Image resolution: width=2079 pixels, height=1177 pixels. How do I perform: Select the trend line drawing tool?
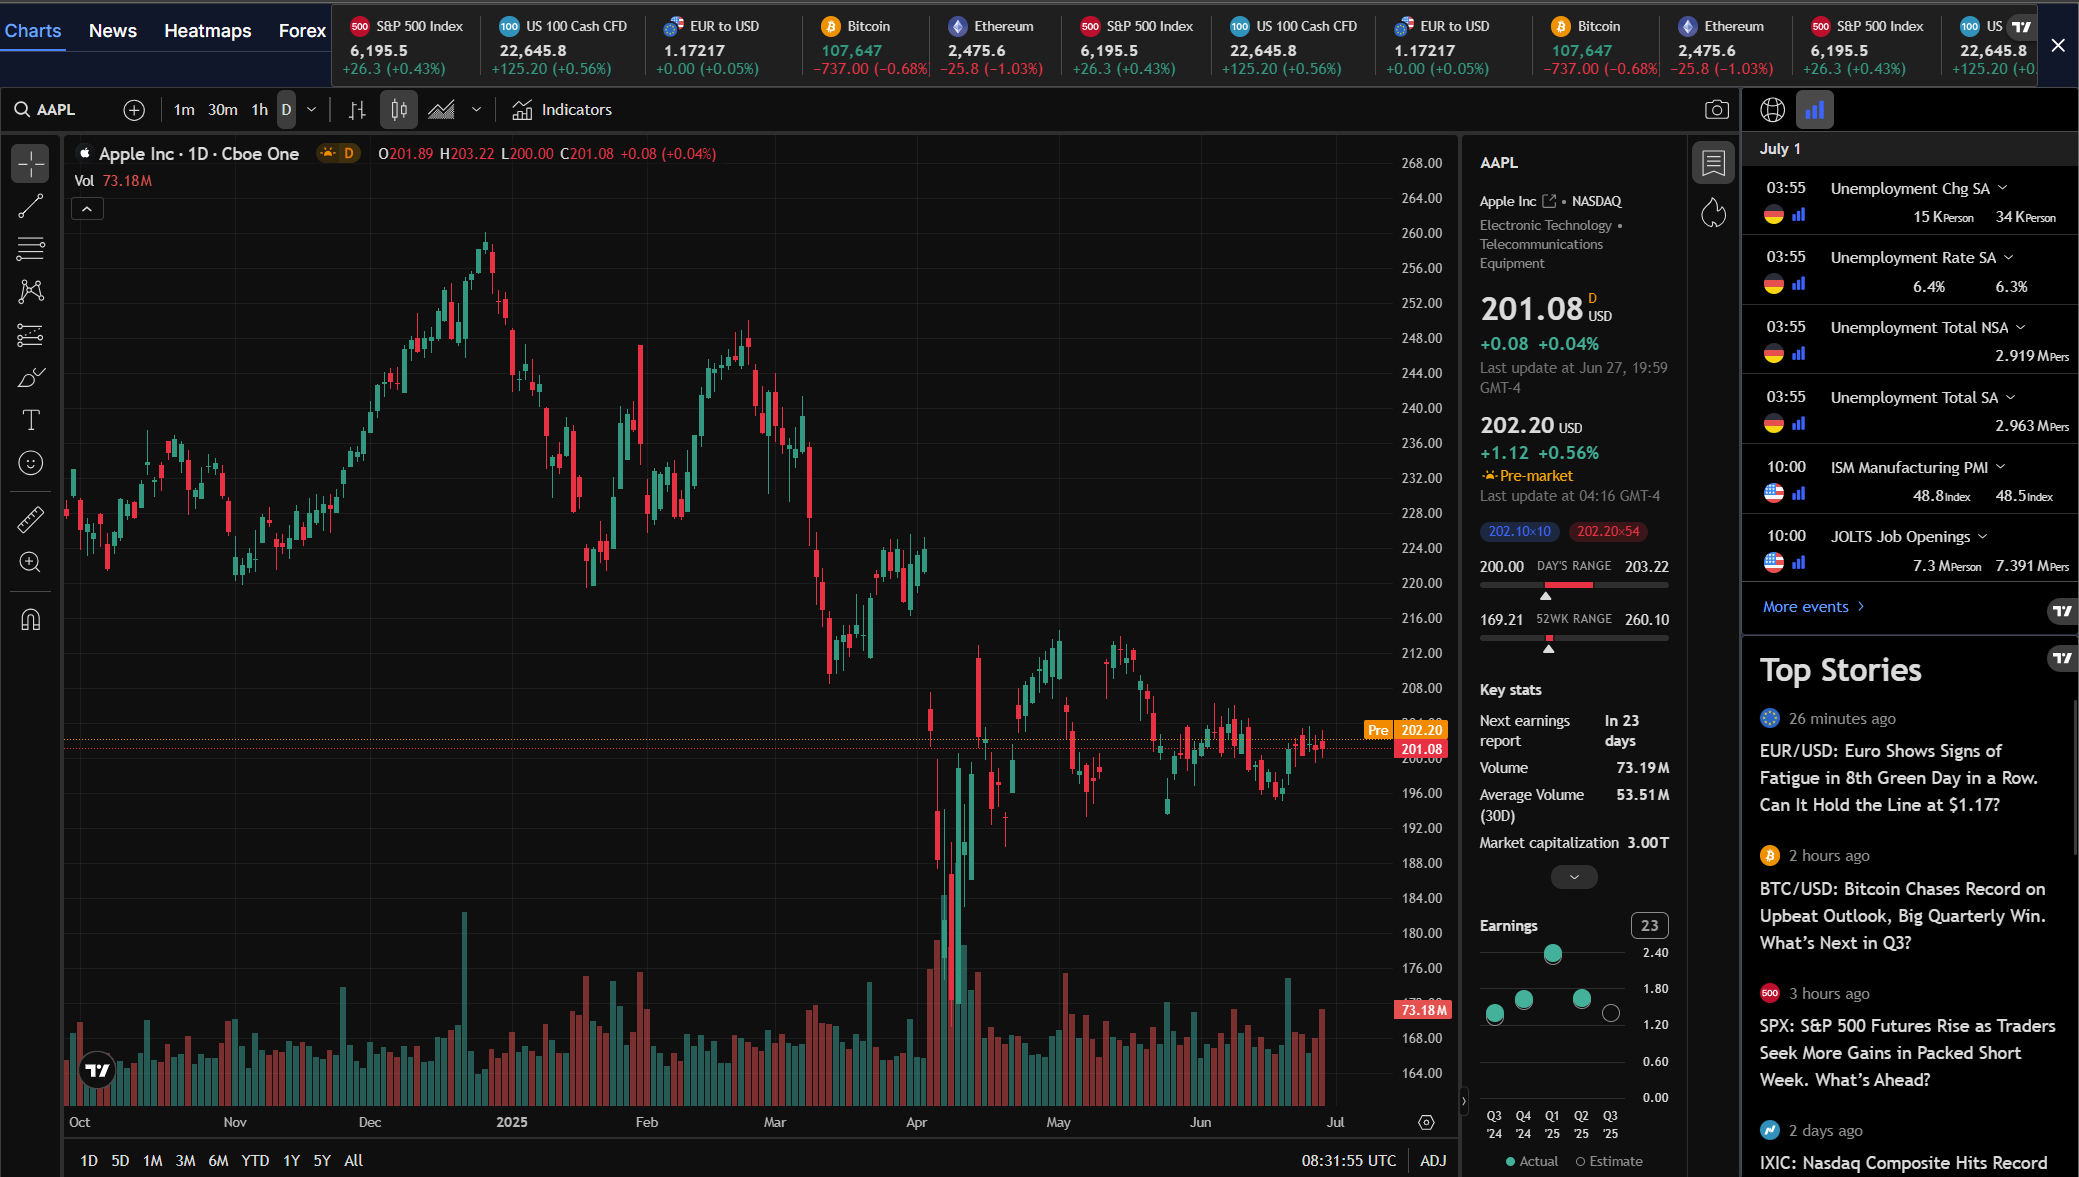30,206
